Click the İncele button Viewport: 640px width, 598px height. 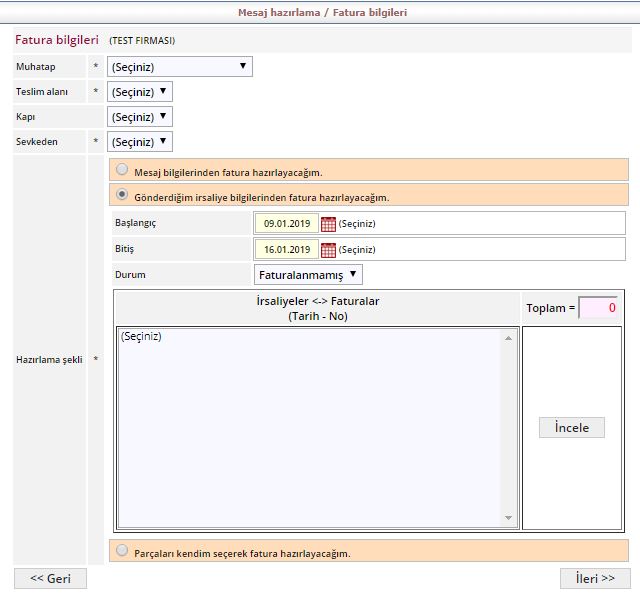(572, 428)
